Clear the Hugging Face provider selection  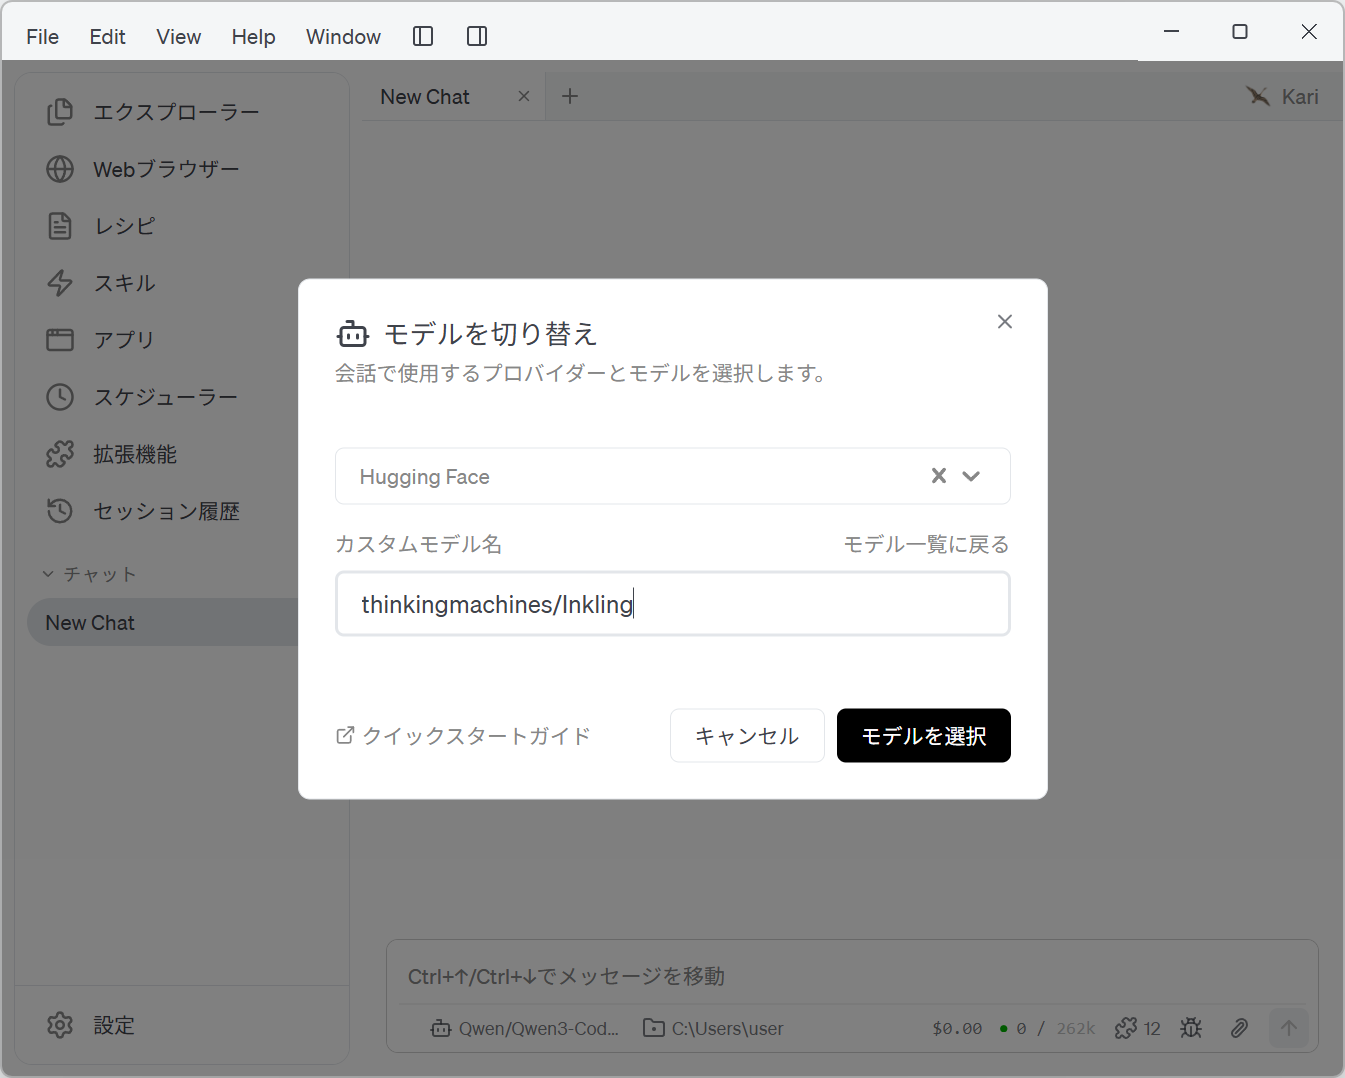point(939,476)
